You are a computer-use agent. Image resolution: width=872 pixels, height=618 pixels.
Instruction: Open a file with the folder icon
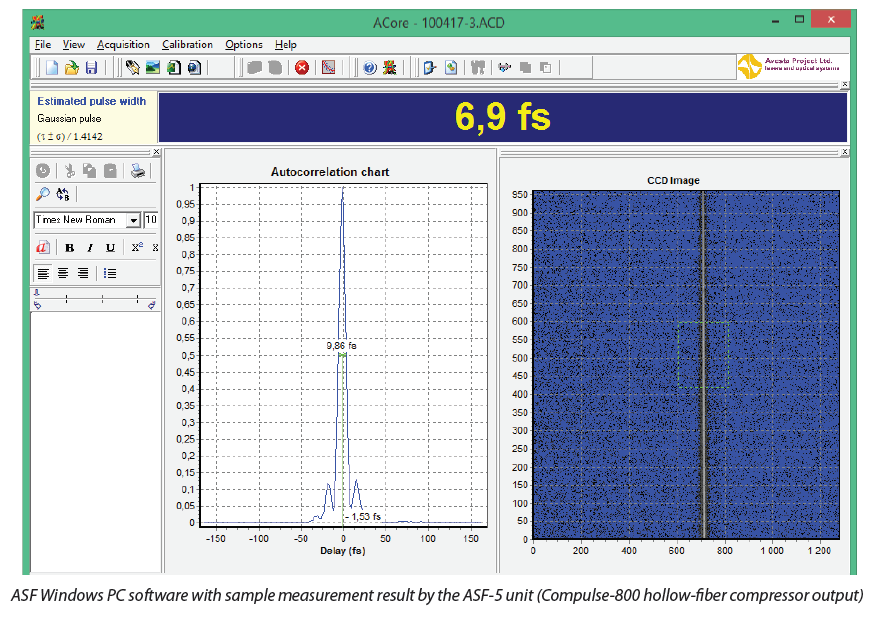click(x=71, y=68)
